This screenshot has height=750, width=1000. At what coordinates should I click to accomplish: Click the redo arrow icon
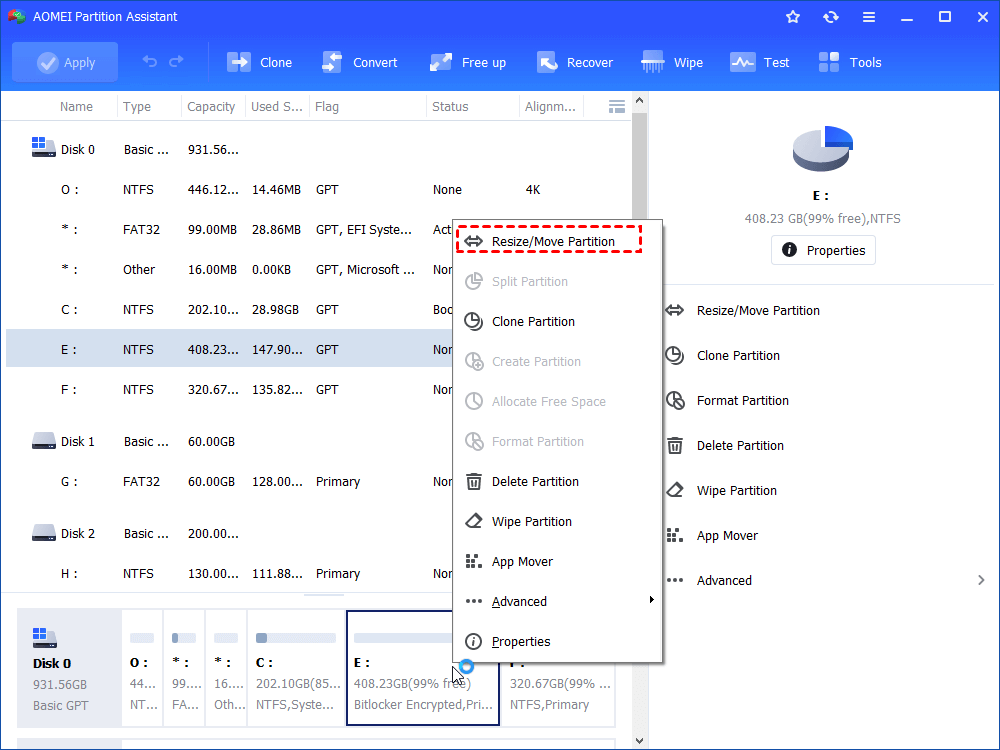pos(176,62)
